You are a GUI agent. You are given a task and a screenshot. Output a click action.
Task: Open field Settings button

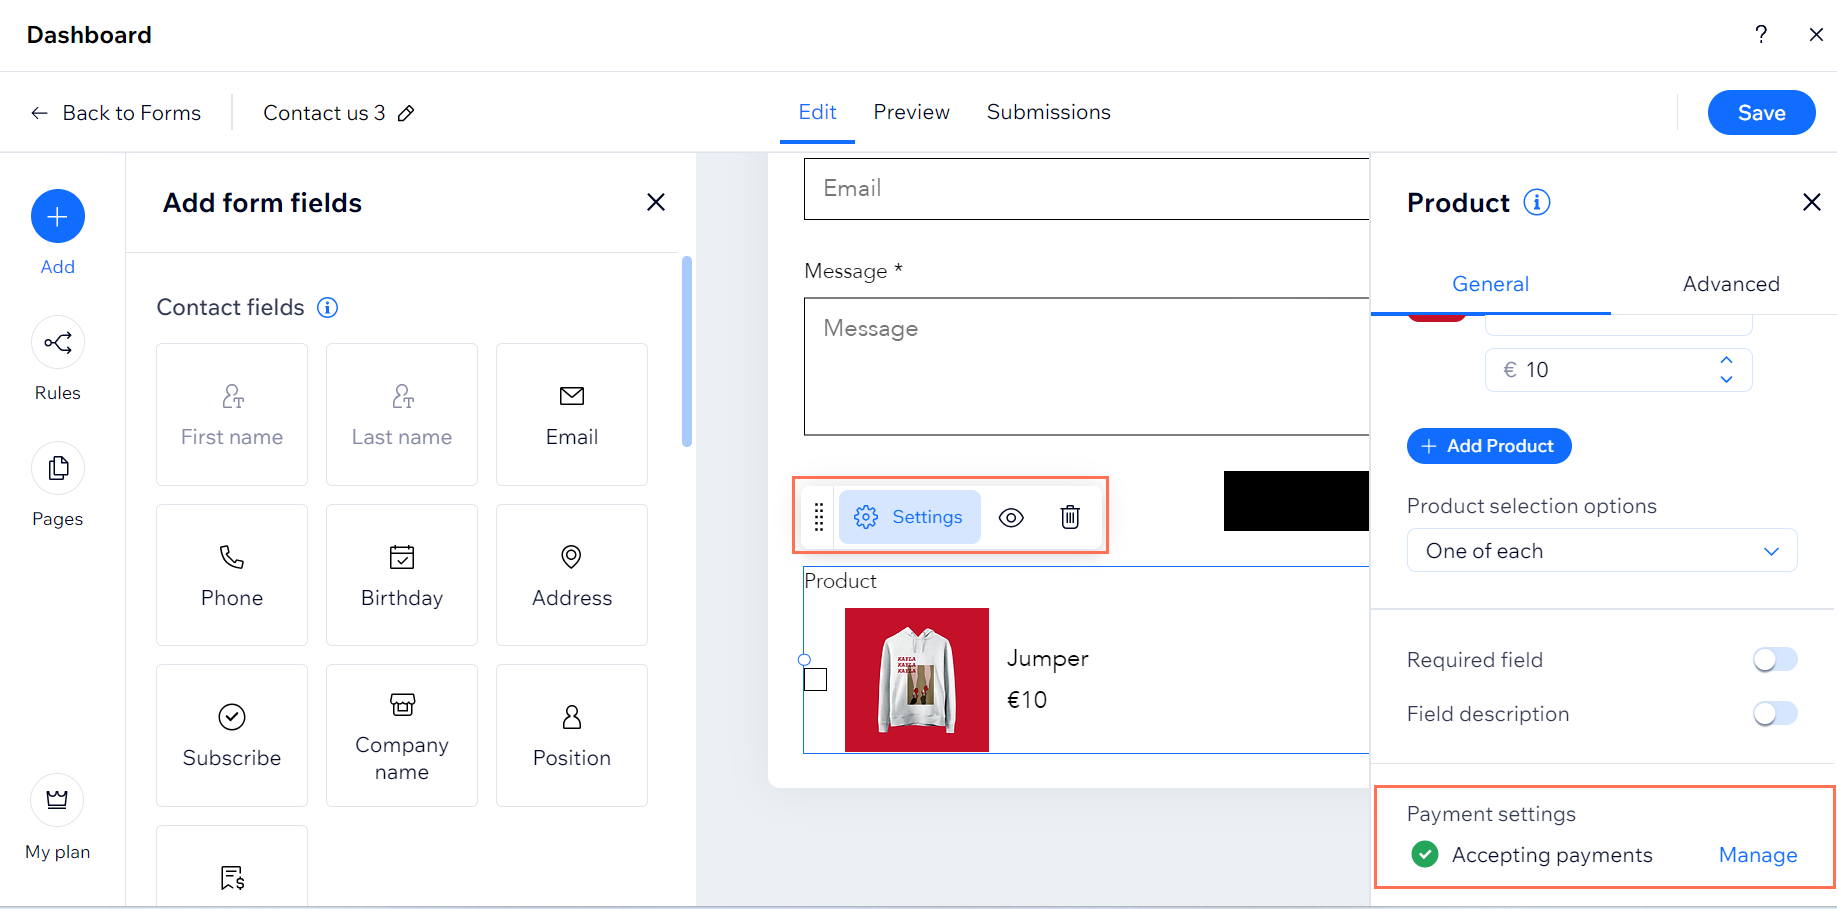pyautogui.click(x=909, y=517)
